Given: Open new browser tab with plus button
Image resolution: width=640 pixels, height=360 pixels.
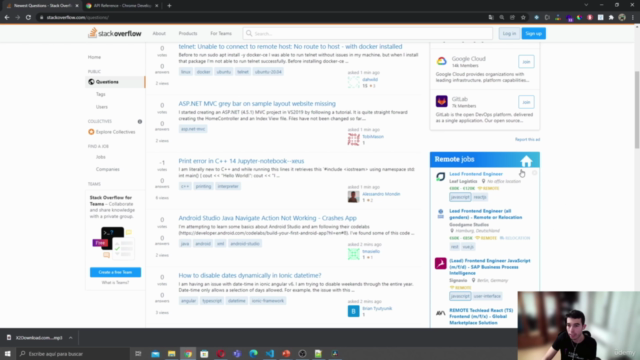Looking at the screenshot, I should point(169,6).
